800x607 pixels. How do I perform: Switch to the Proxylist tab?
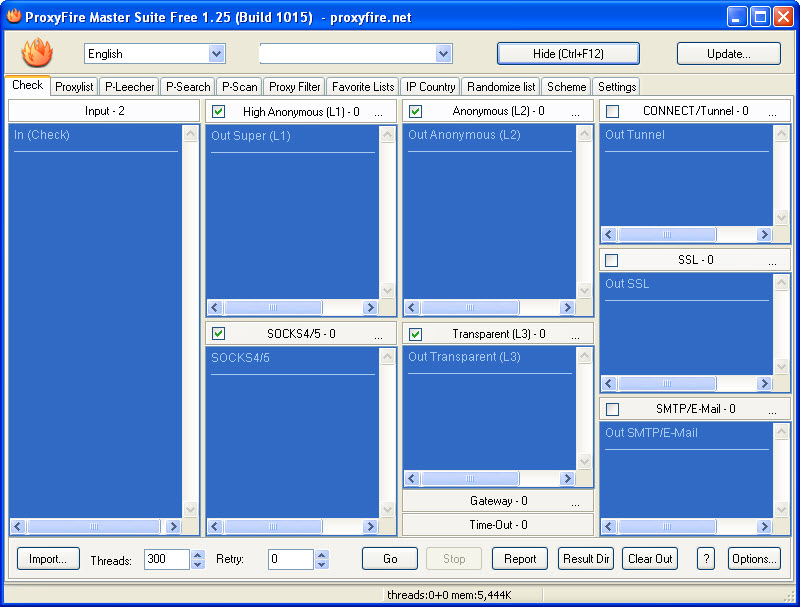(74, 87)
